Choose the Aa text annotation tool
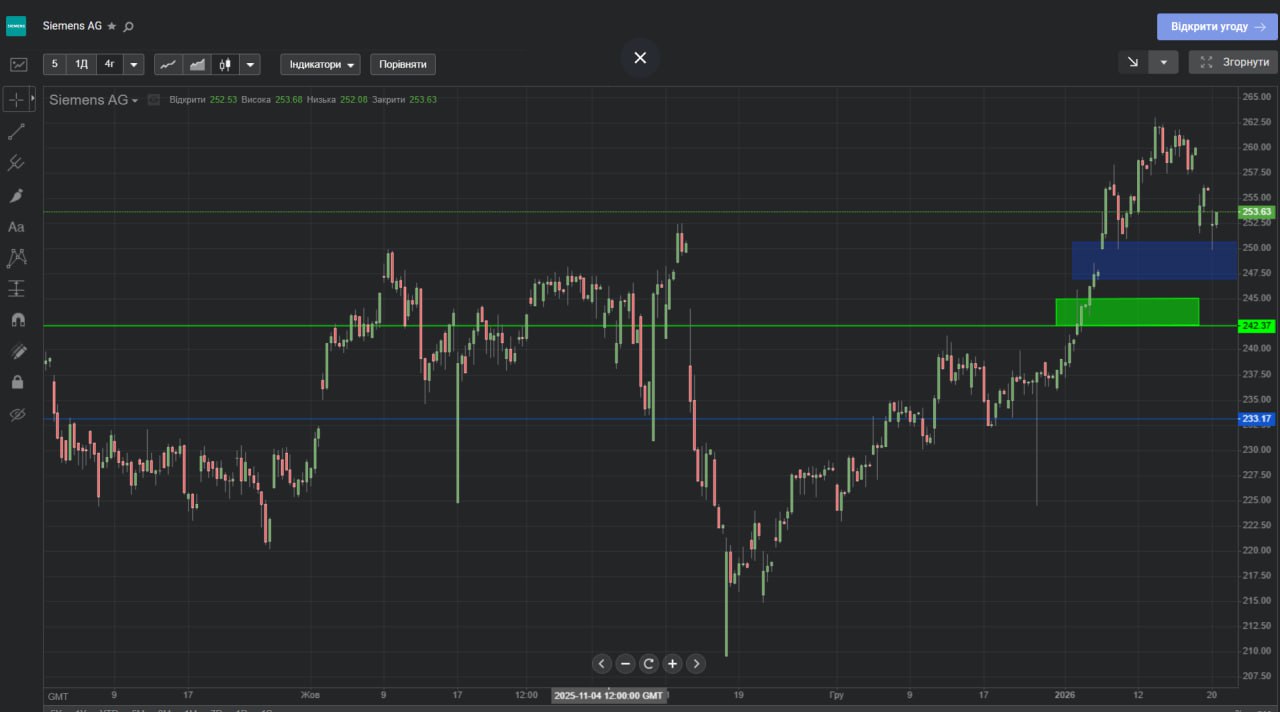 coord(16,227)
